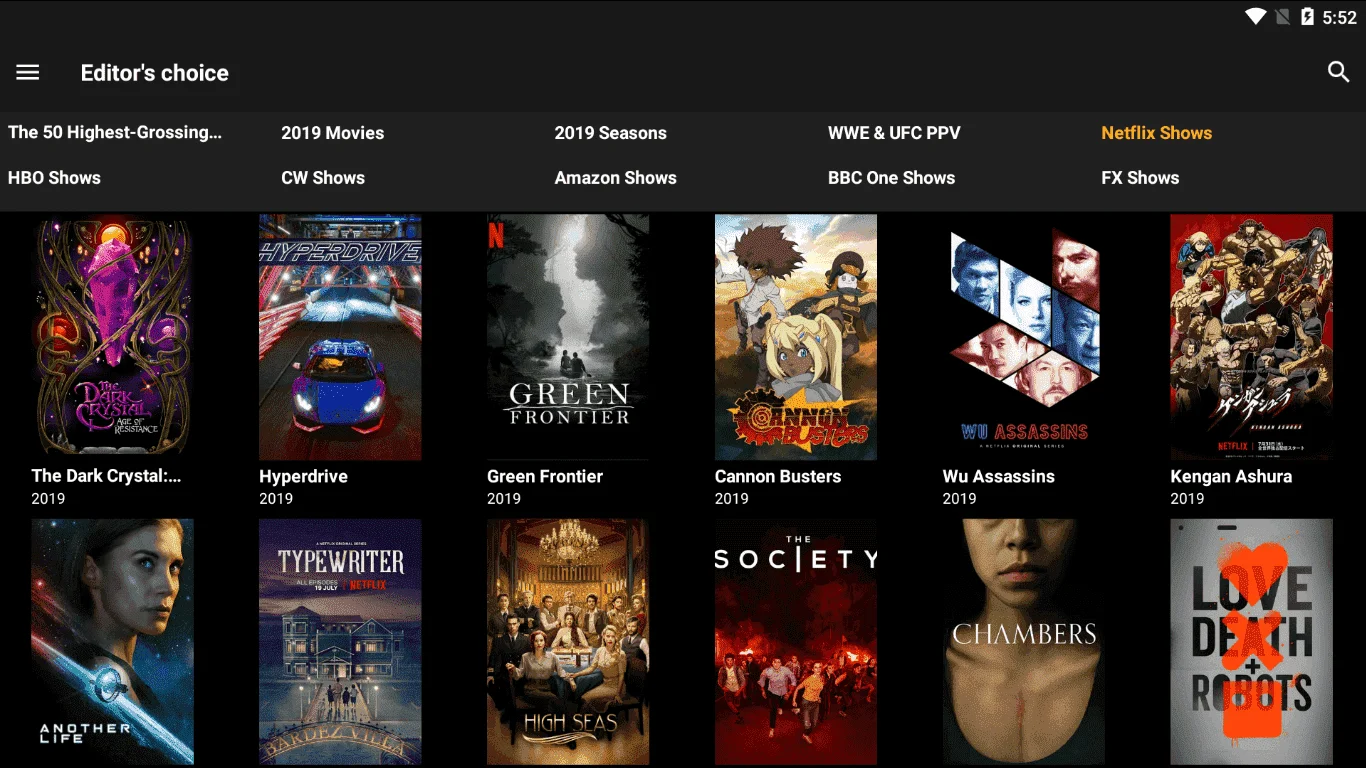This screenshot has height=768, width=1366.
Task: Click the Wu Assassins title text
Action: click(x=999, y=476)
